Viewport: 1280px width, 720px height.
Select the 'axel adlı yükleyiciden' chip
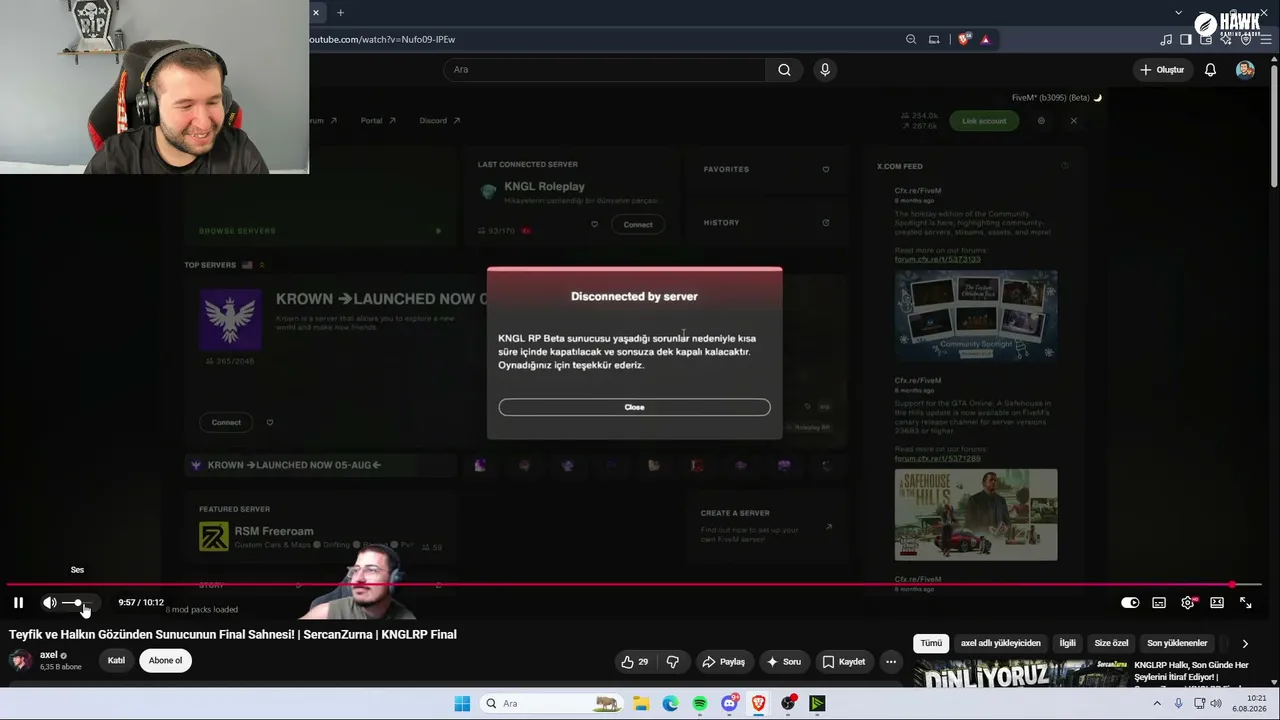(x=1001, y=643)
